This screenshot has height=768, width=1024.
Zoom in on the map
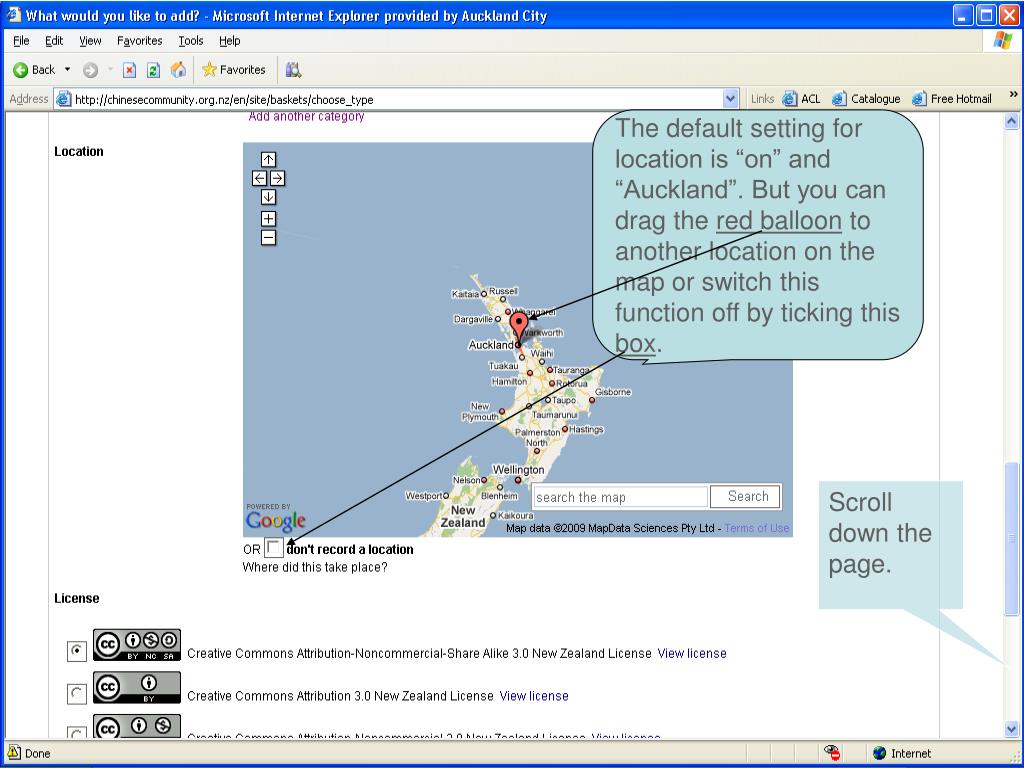[x=268, y=219]
